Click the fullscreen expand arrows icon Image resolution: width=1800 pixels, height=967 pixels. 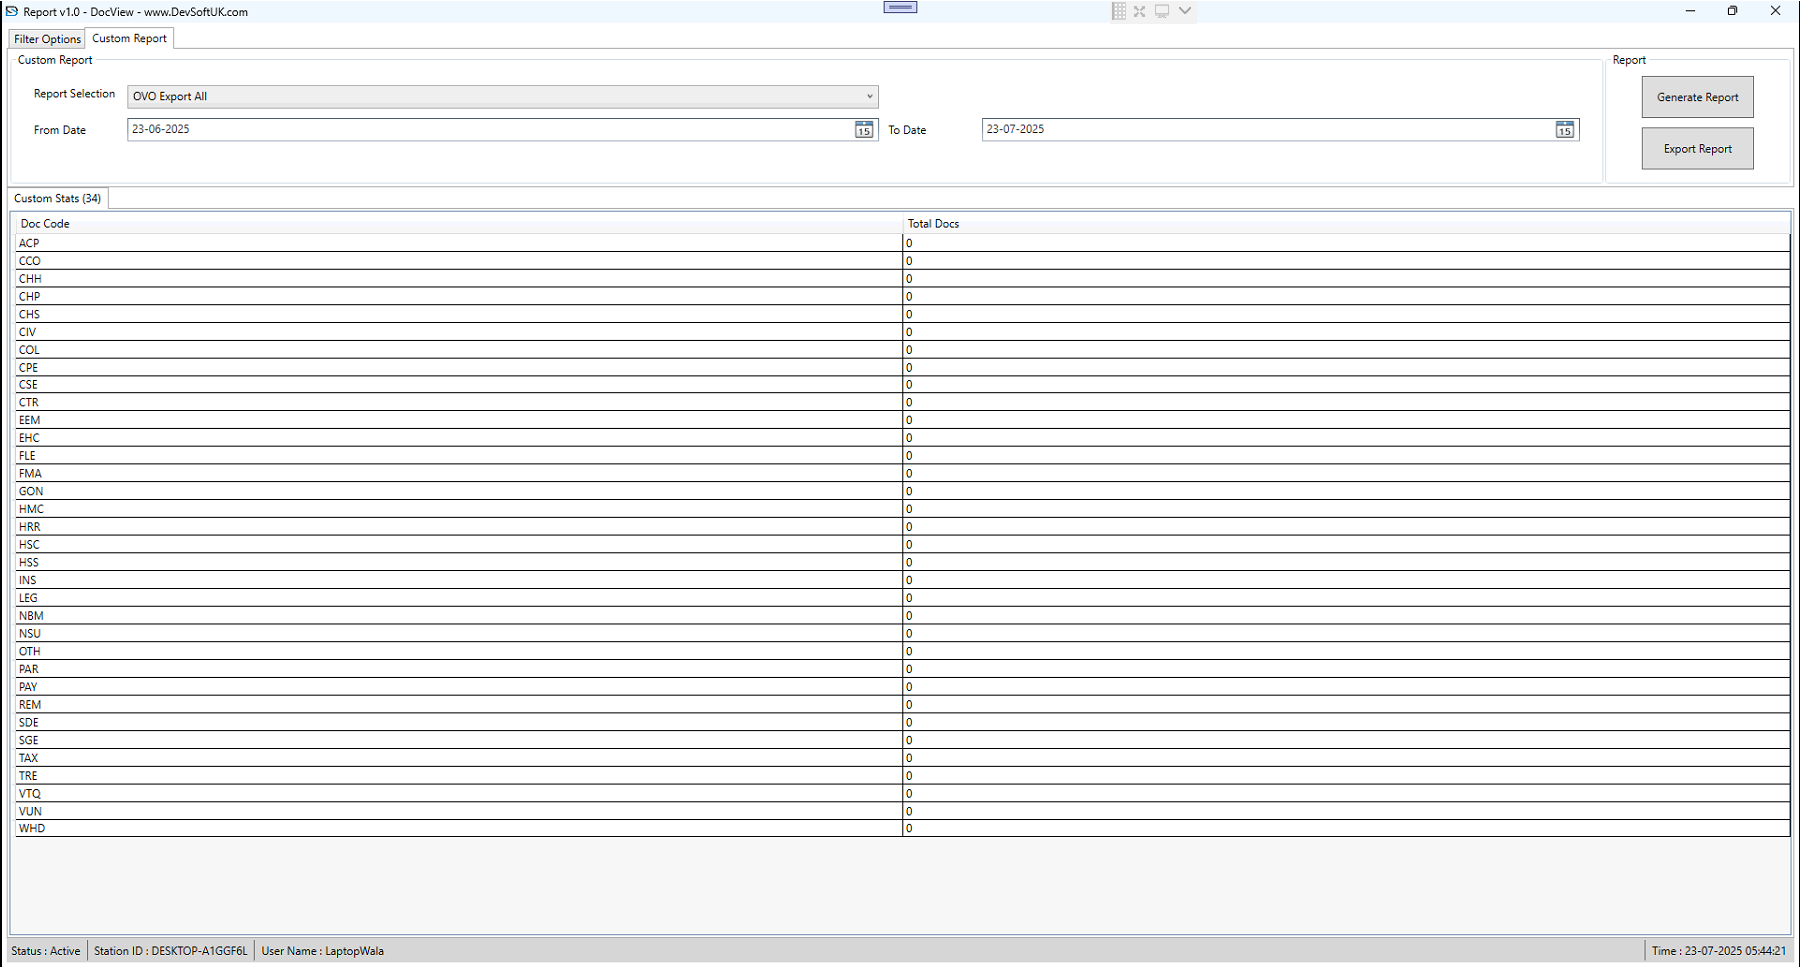point(1139,11)
